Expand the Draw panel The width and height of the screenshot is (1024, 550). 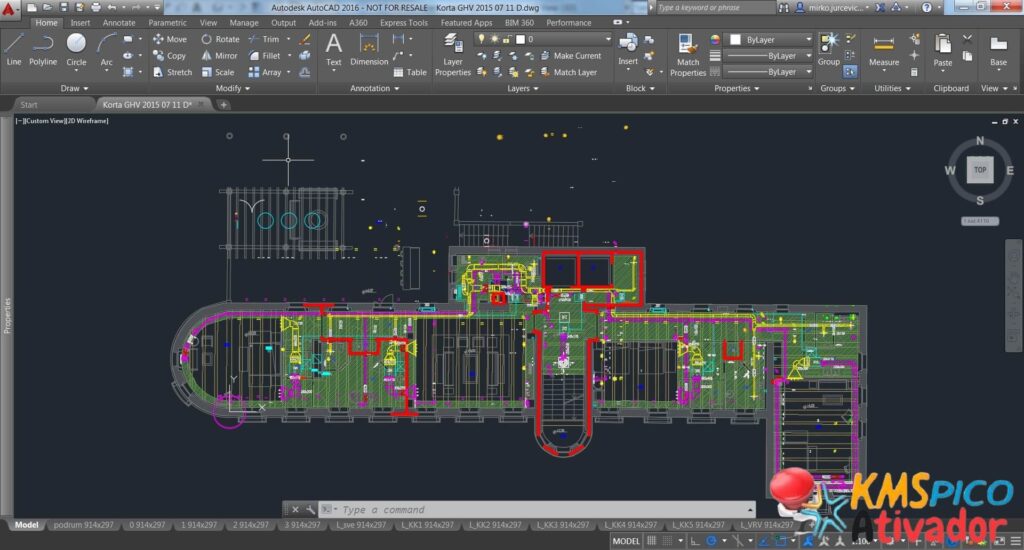point(74,88)
